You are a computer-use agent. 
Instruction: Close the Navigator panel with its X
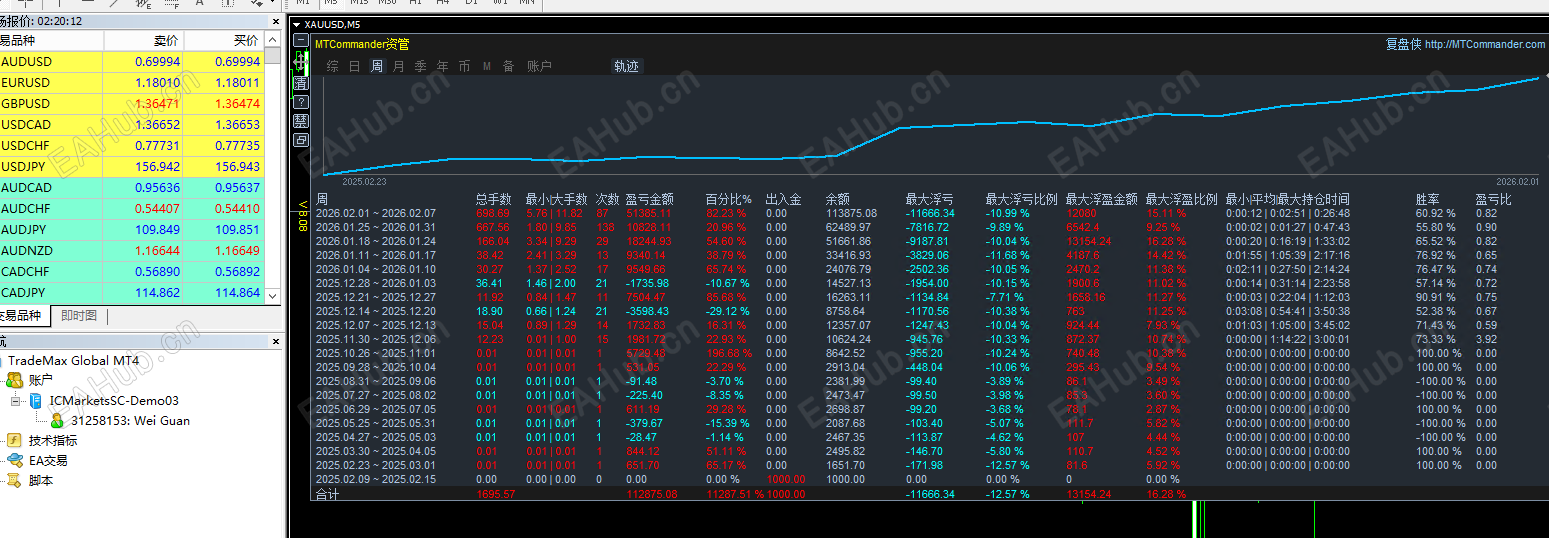point(274,342)
